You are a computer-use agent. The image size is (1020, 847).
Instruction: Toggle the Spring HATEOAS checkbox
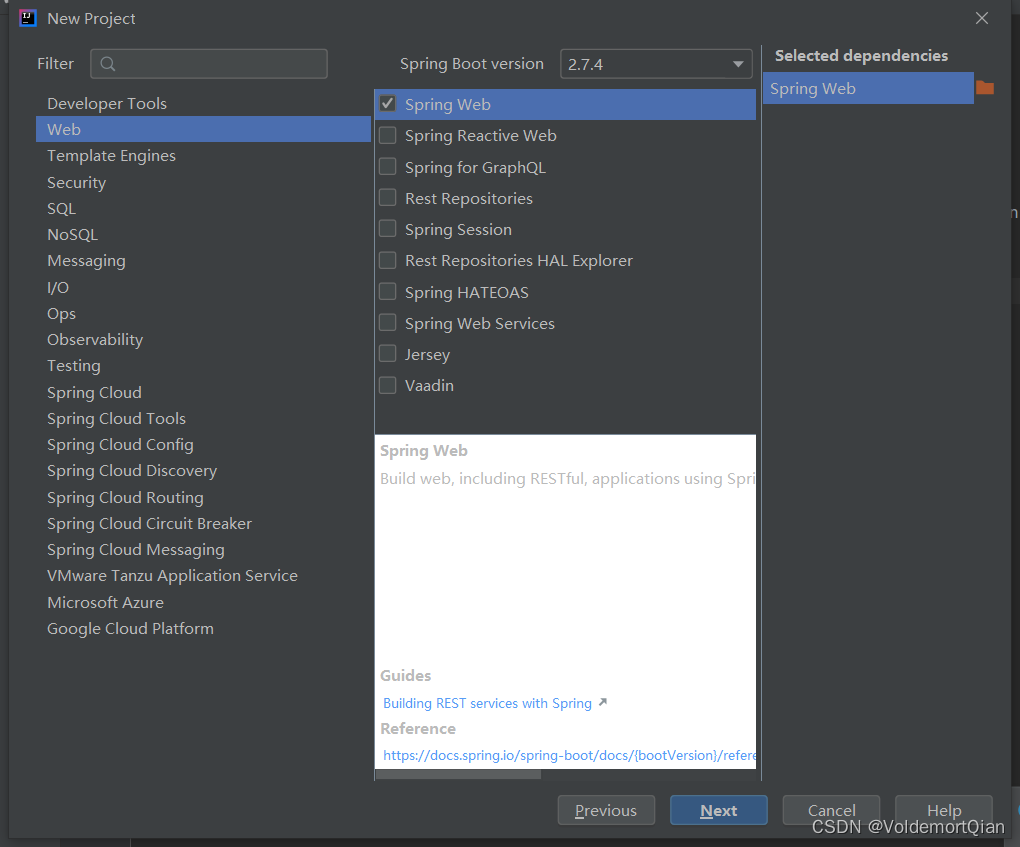(x=388, y=291)
